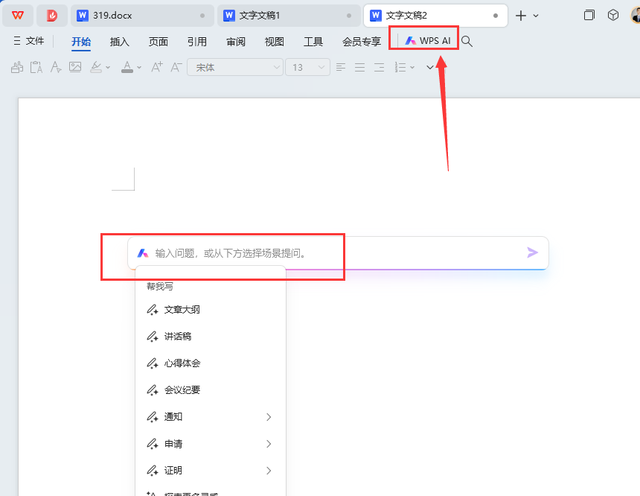Open the font size 13 dropdown
Screen dimensions: 640x496
click(x=308, y=67)
